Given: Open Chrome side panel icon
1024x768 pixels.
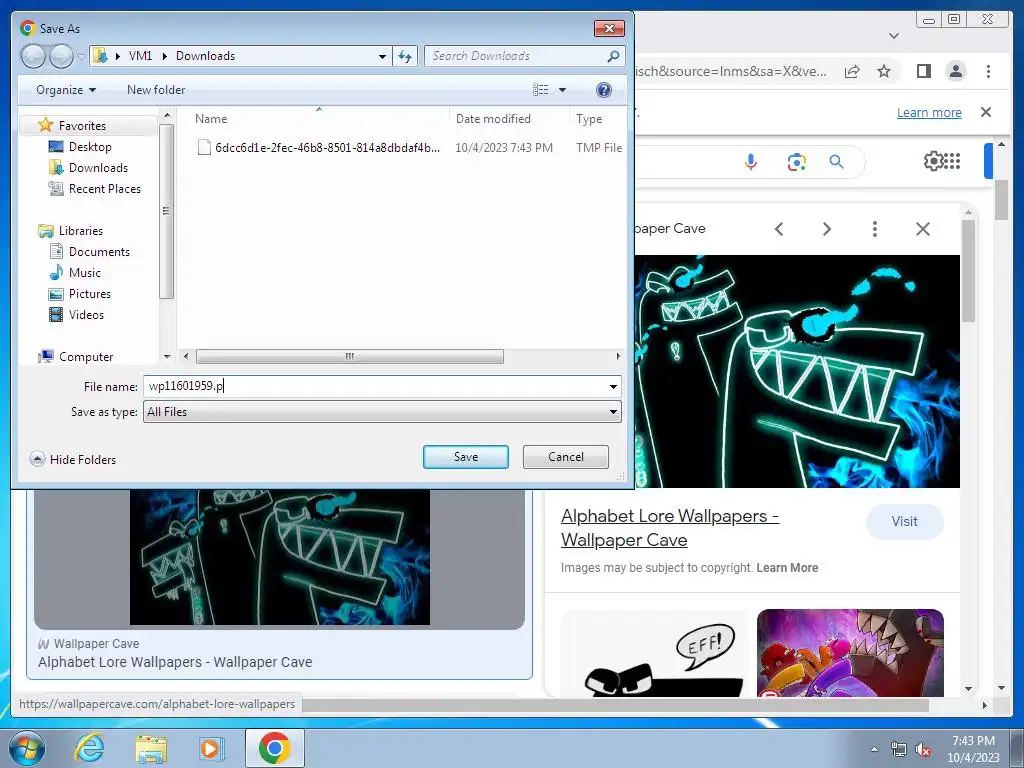Looking at the screenshot, I should click(x=923, y=71).
